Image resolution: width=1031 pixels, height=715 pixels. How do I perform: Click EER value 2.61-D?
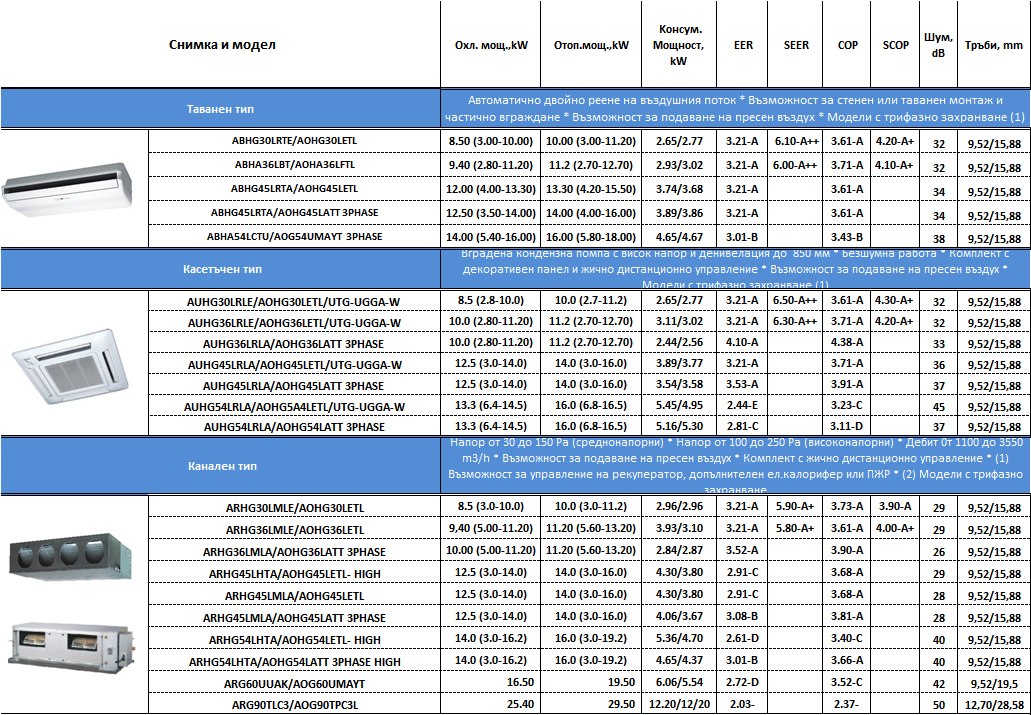(x=743, y=637)
